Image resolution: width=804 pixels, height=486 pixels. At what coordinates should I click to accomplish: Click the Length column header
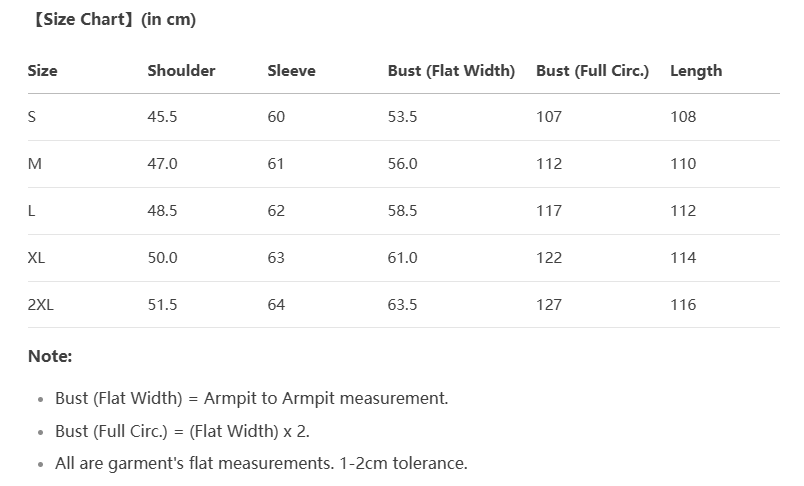pyautogui.click(x=696, y=71)
